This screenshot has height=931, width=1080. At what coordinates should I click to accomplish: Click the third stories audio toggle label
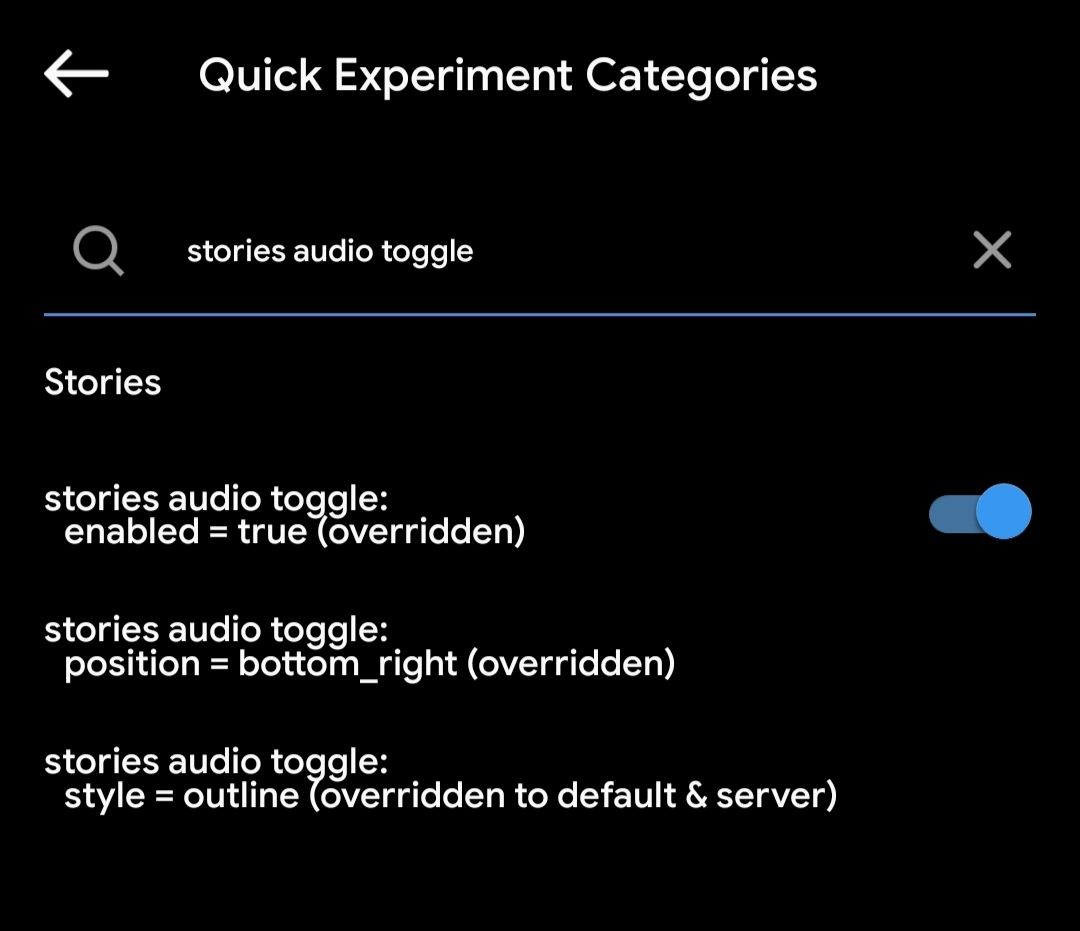(216, 762)
